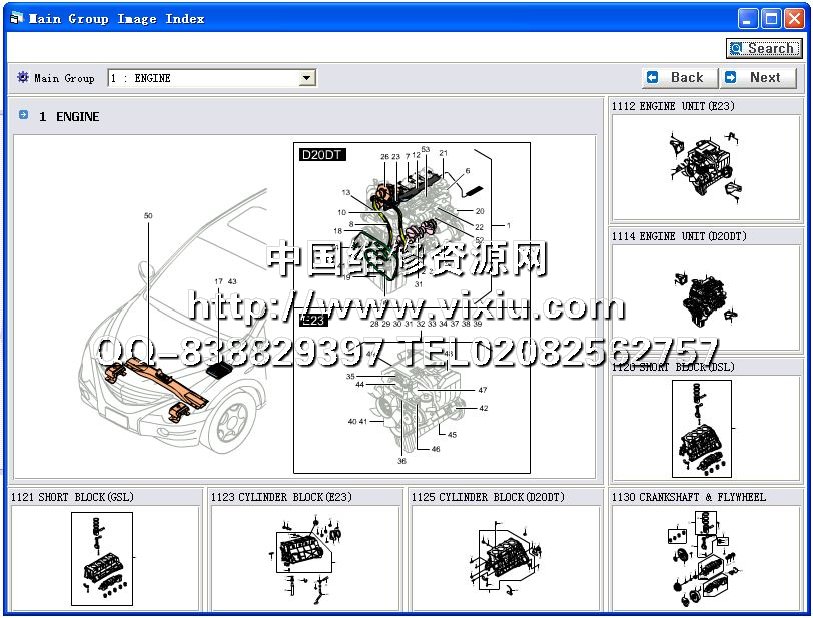The width and height of the screenshot is (813, 618).
Task: Select the 1125 CYLINDER BLOCK(D20DT) thumbnail
Action: tap(505, 557)
